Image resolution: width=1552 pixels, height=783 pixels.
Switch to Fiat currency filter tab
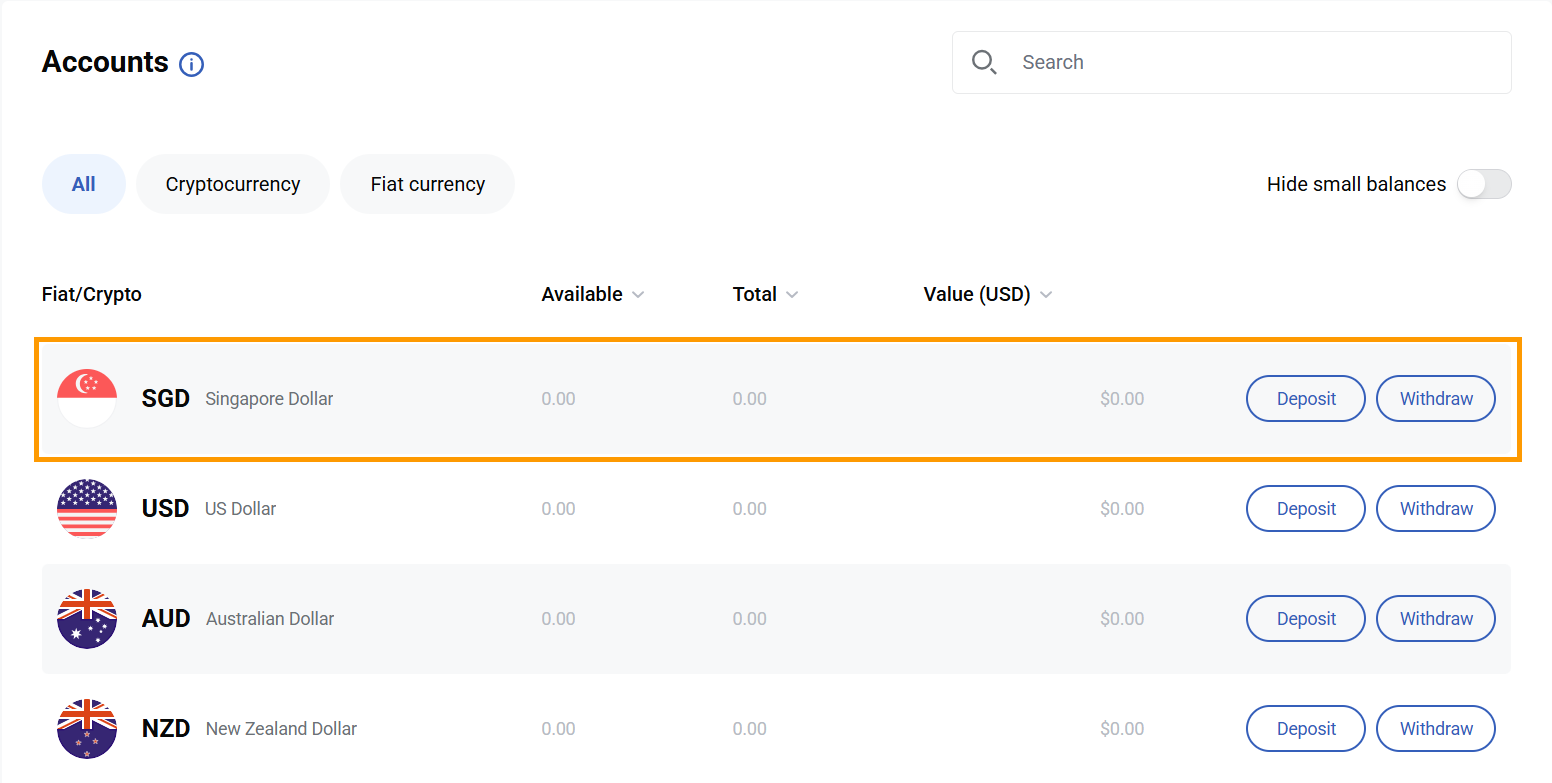pyautogui.click(x=427, y=184)
